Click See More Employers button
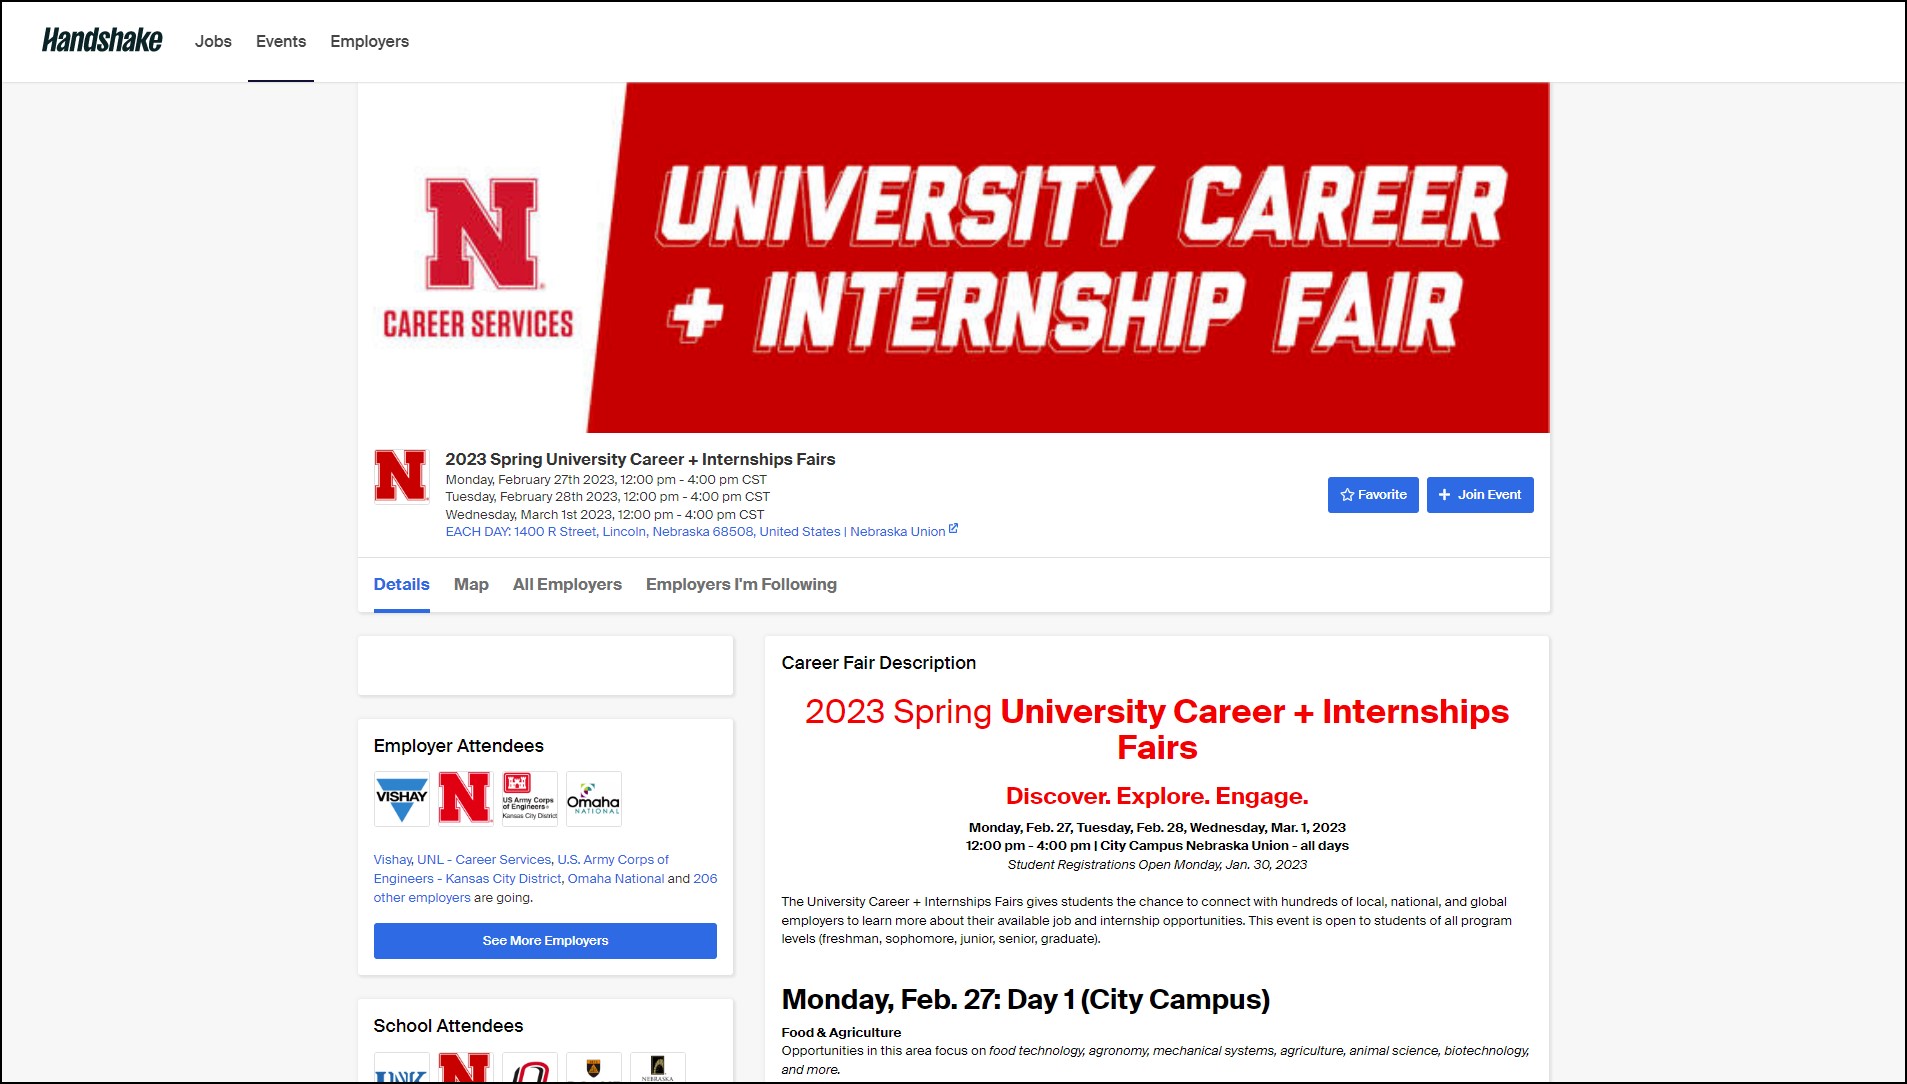1907x1084 pixels. 545,941
